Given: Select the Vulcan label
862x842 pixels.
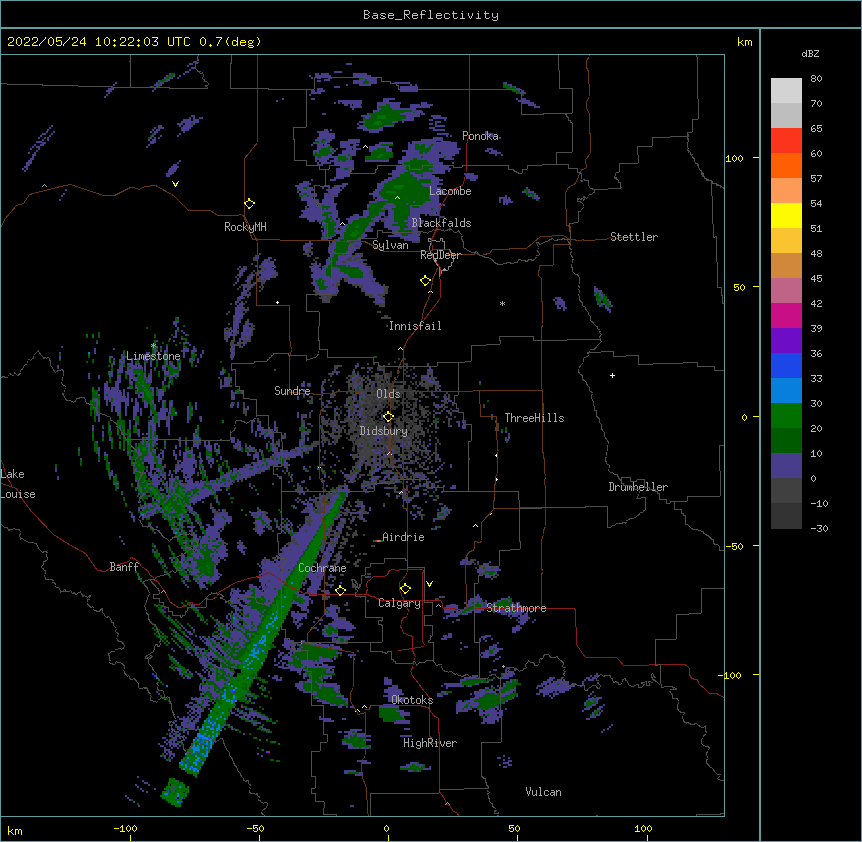Looking at the screenshot, I should pyautogui.click(x=543, y=792).
